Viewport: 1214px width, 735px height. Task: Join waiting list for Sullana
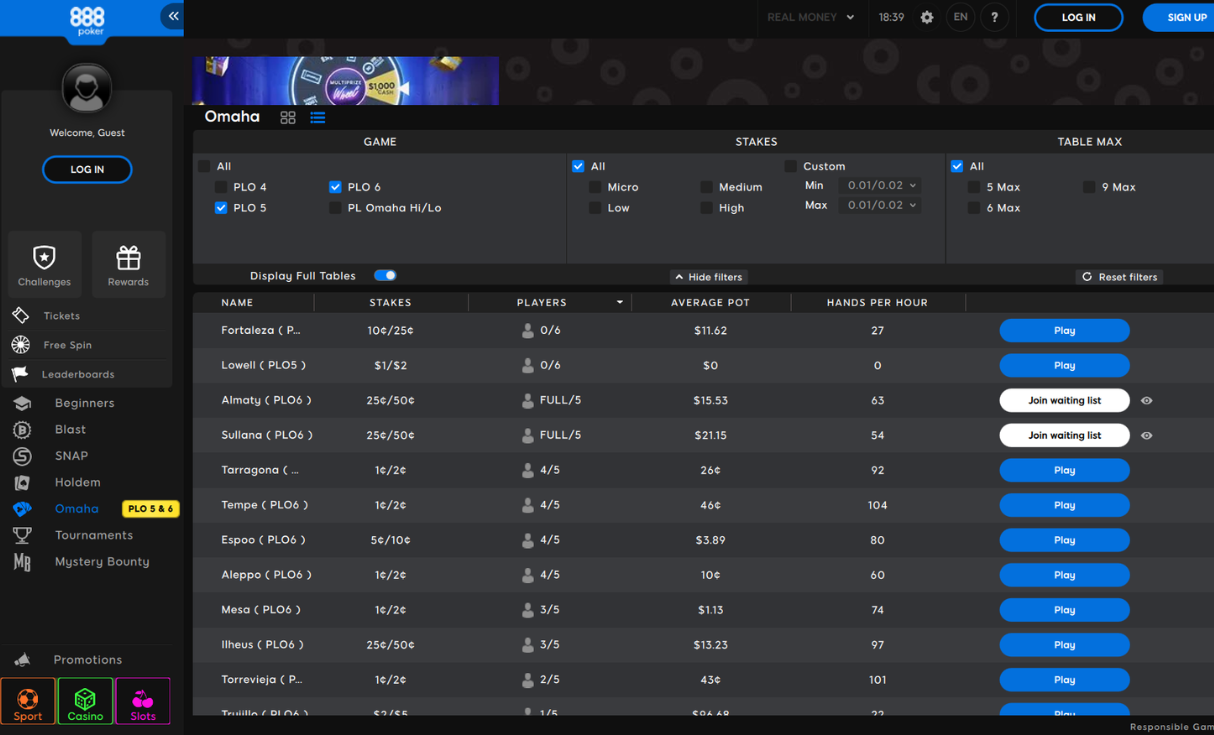(1064, 436)
